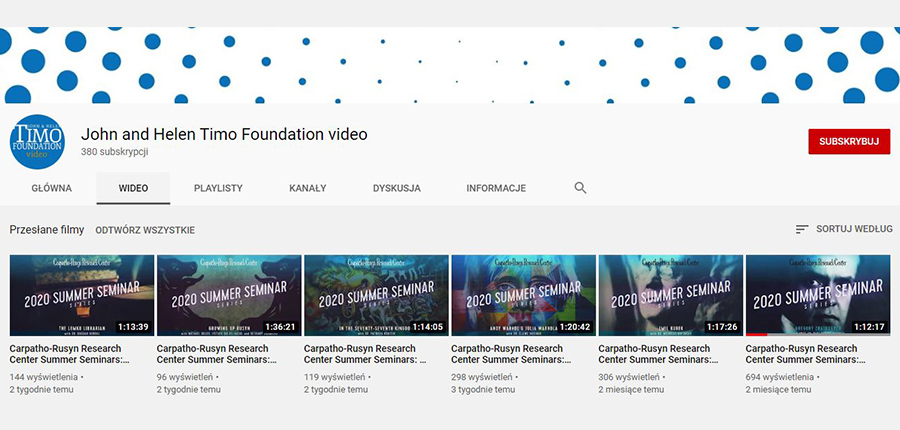This screenshot has width=900, height=430.
Task: Open the video title above 298 wyświetleń
Action: 511,354
